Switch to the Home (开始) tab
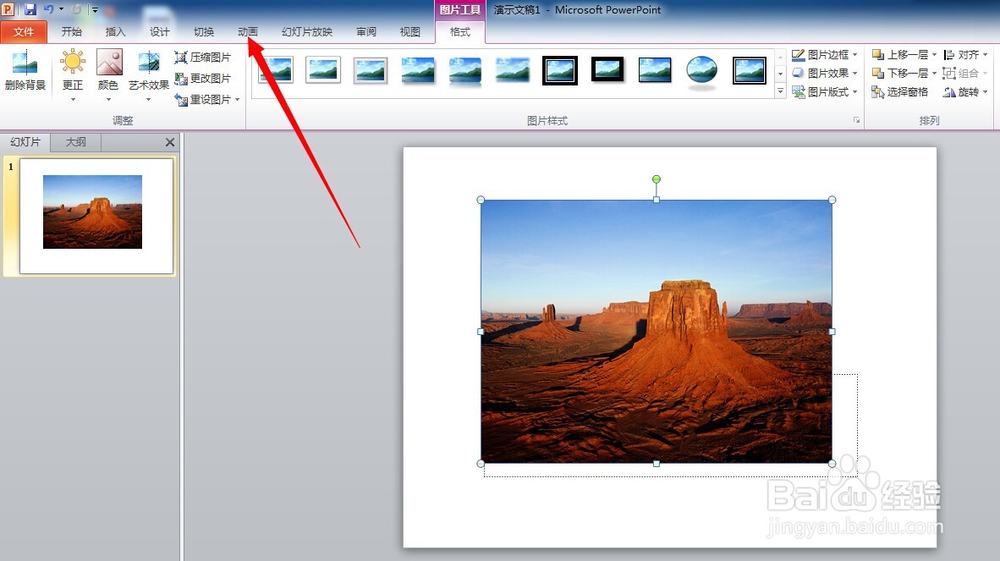This screenshot has height=561, width=1000. click(71, 32)
